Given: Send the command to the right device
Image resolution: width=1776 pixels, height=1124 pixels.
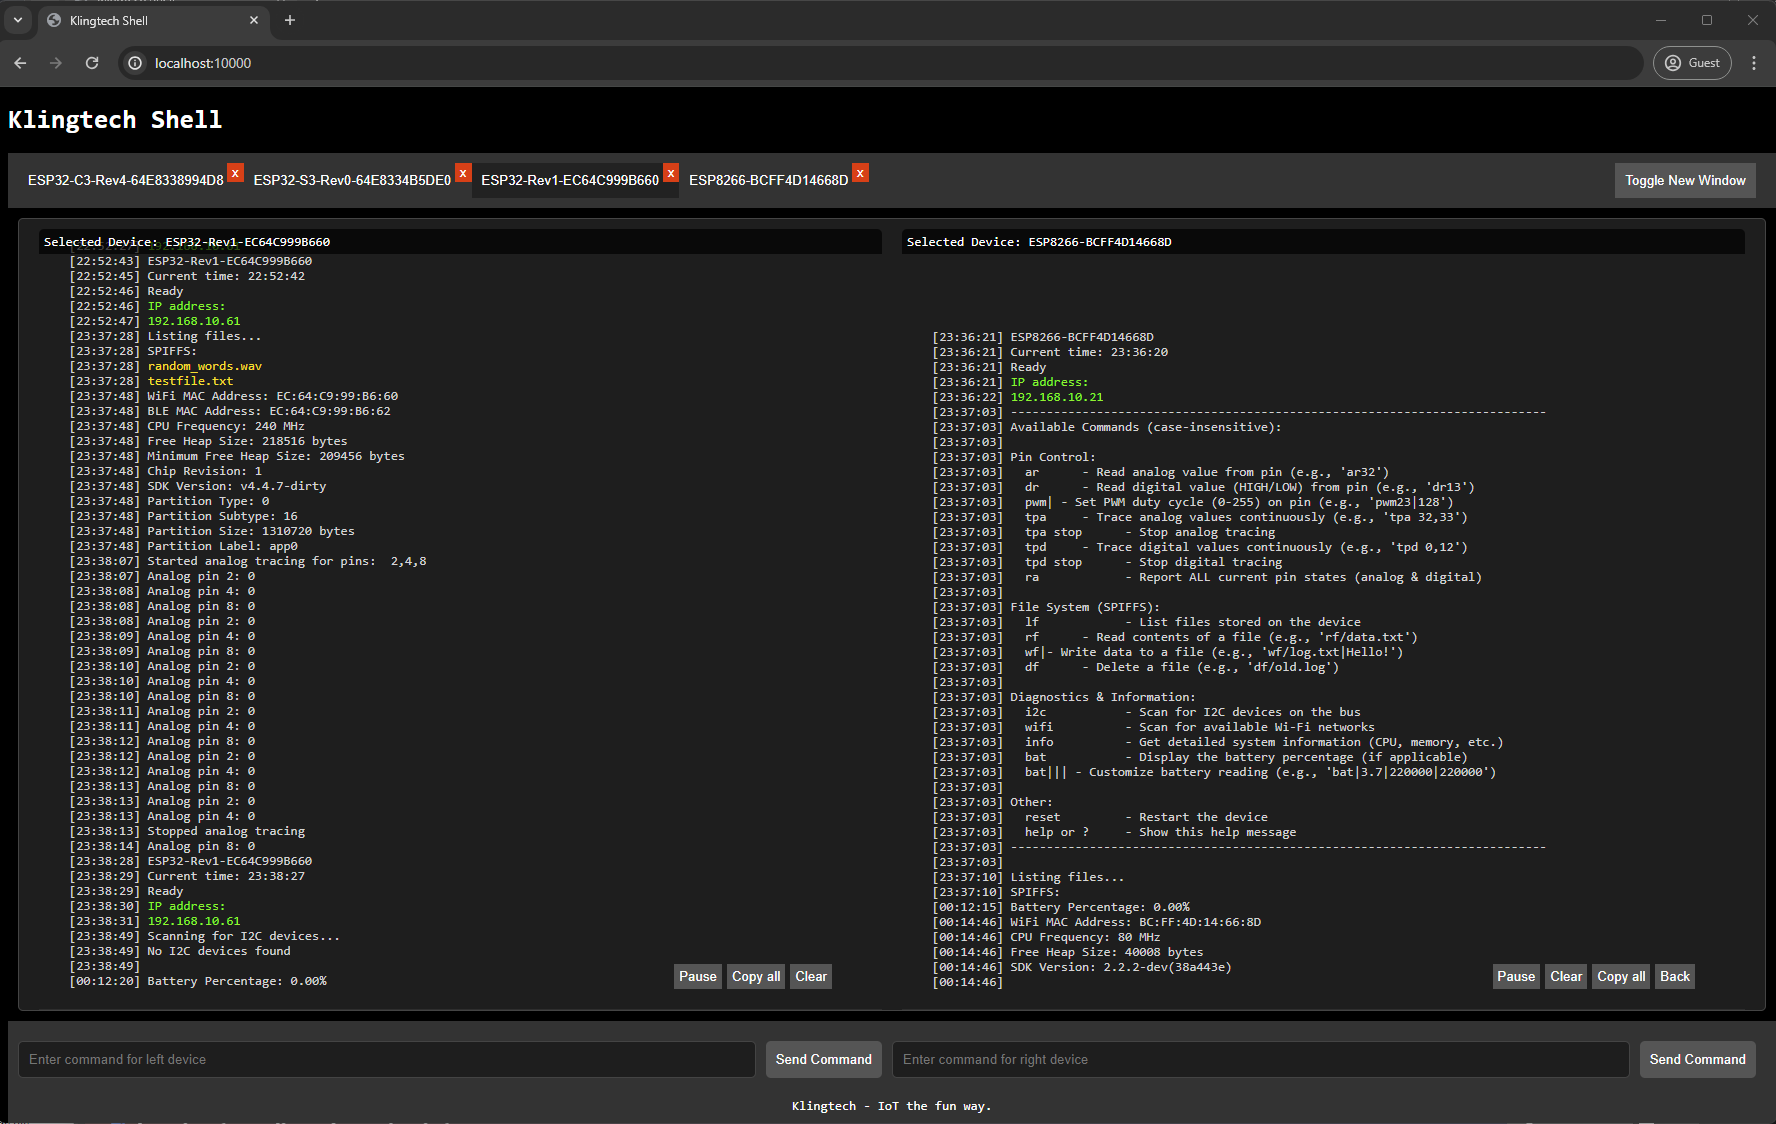Looking at the screenshot, I should [1698, 1059].
